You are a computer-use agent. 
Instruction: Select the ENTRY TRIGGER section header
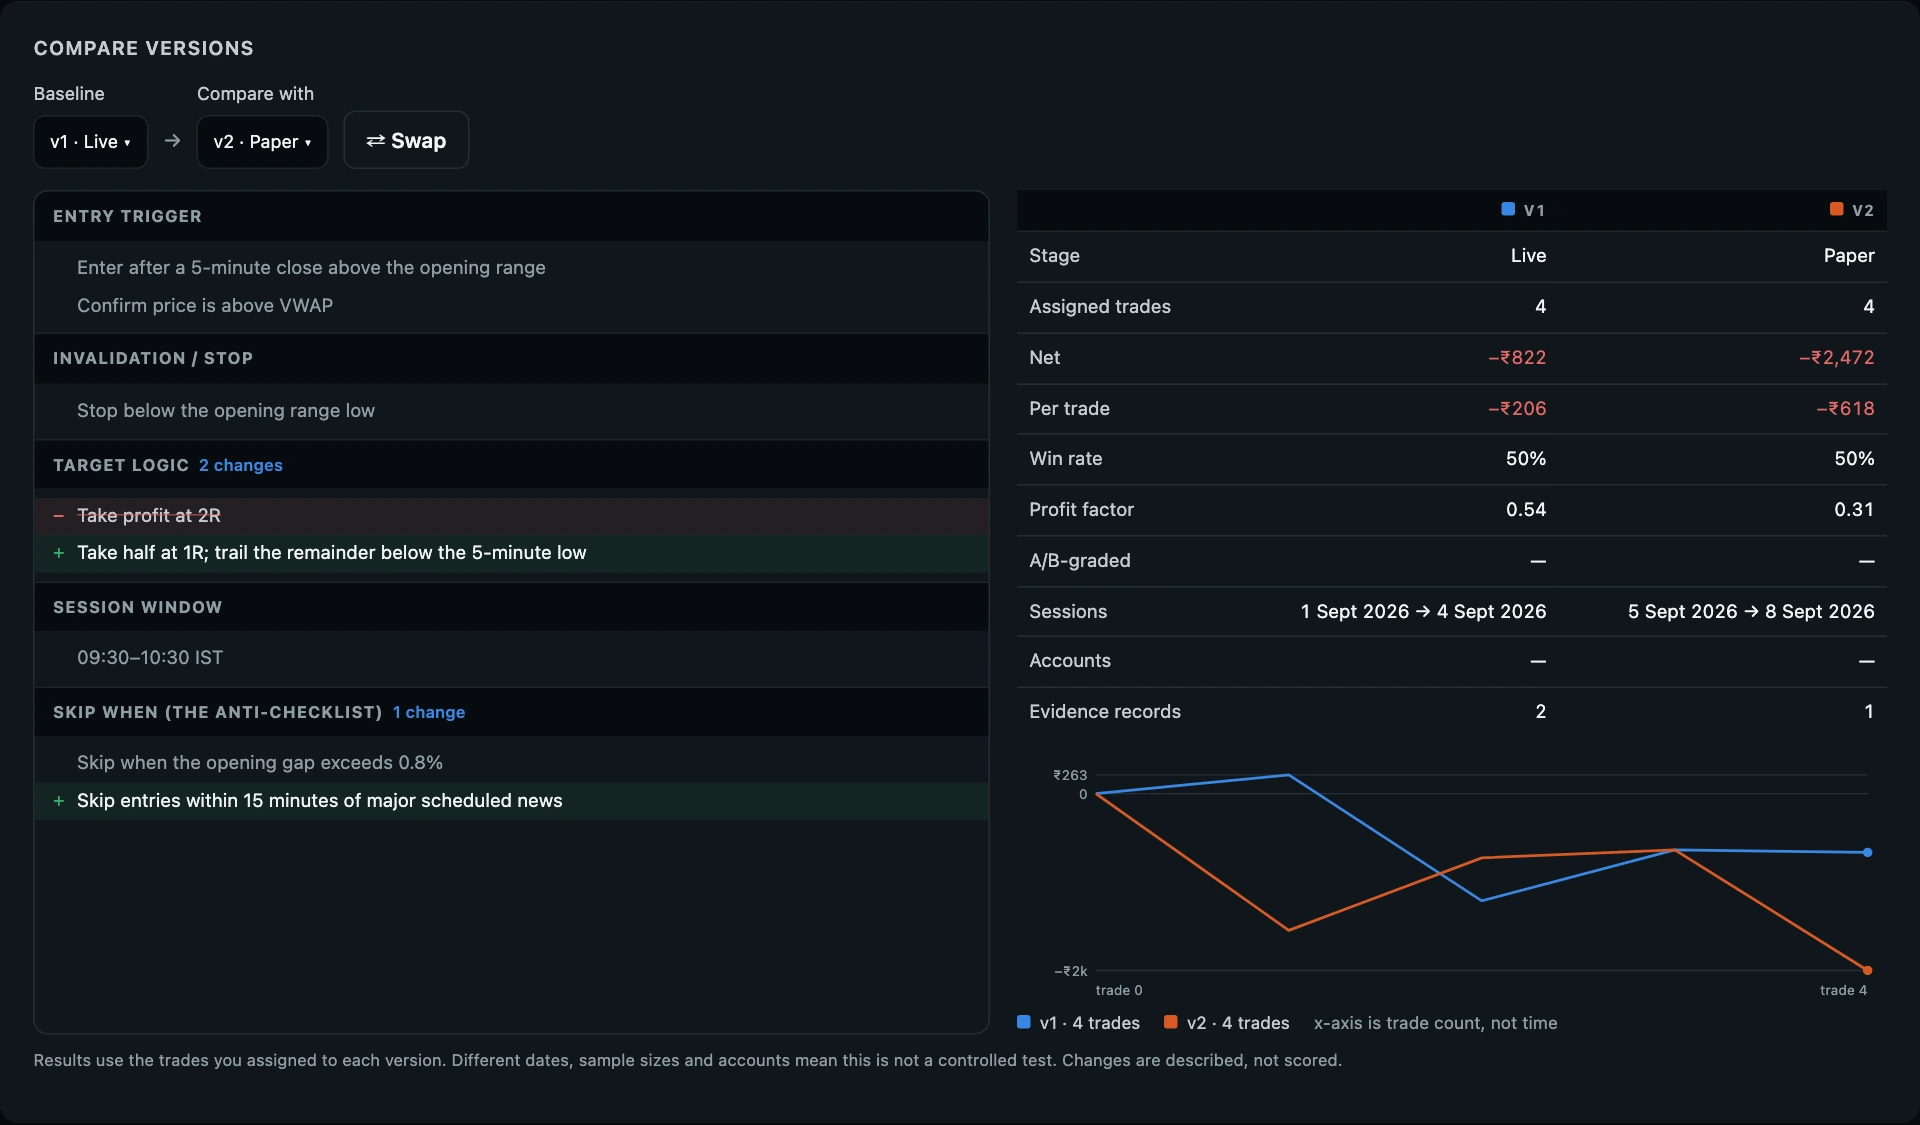click(x=511, y=216)
